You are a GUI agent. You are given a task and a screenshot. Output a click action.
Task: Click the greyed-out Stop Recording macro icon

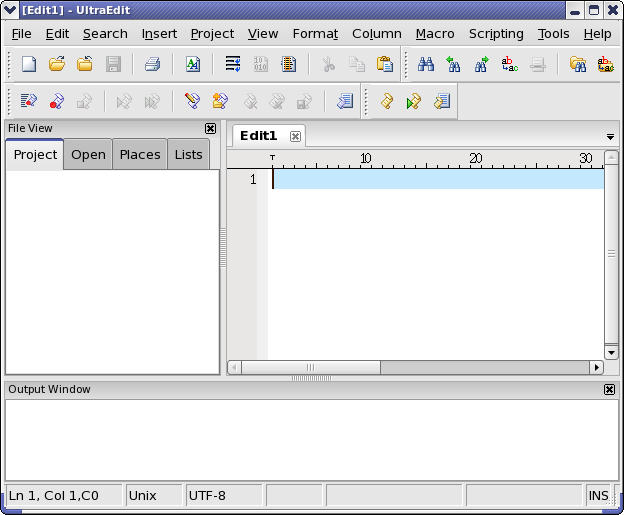tap(84, 101)
